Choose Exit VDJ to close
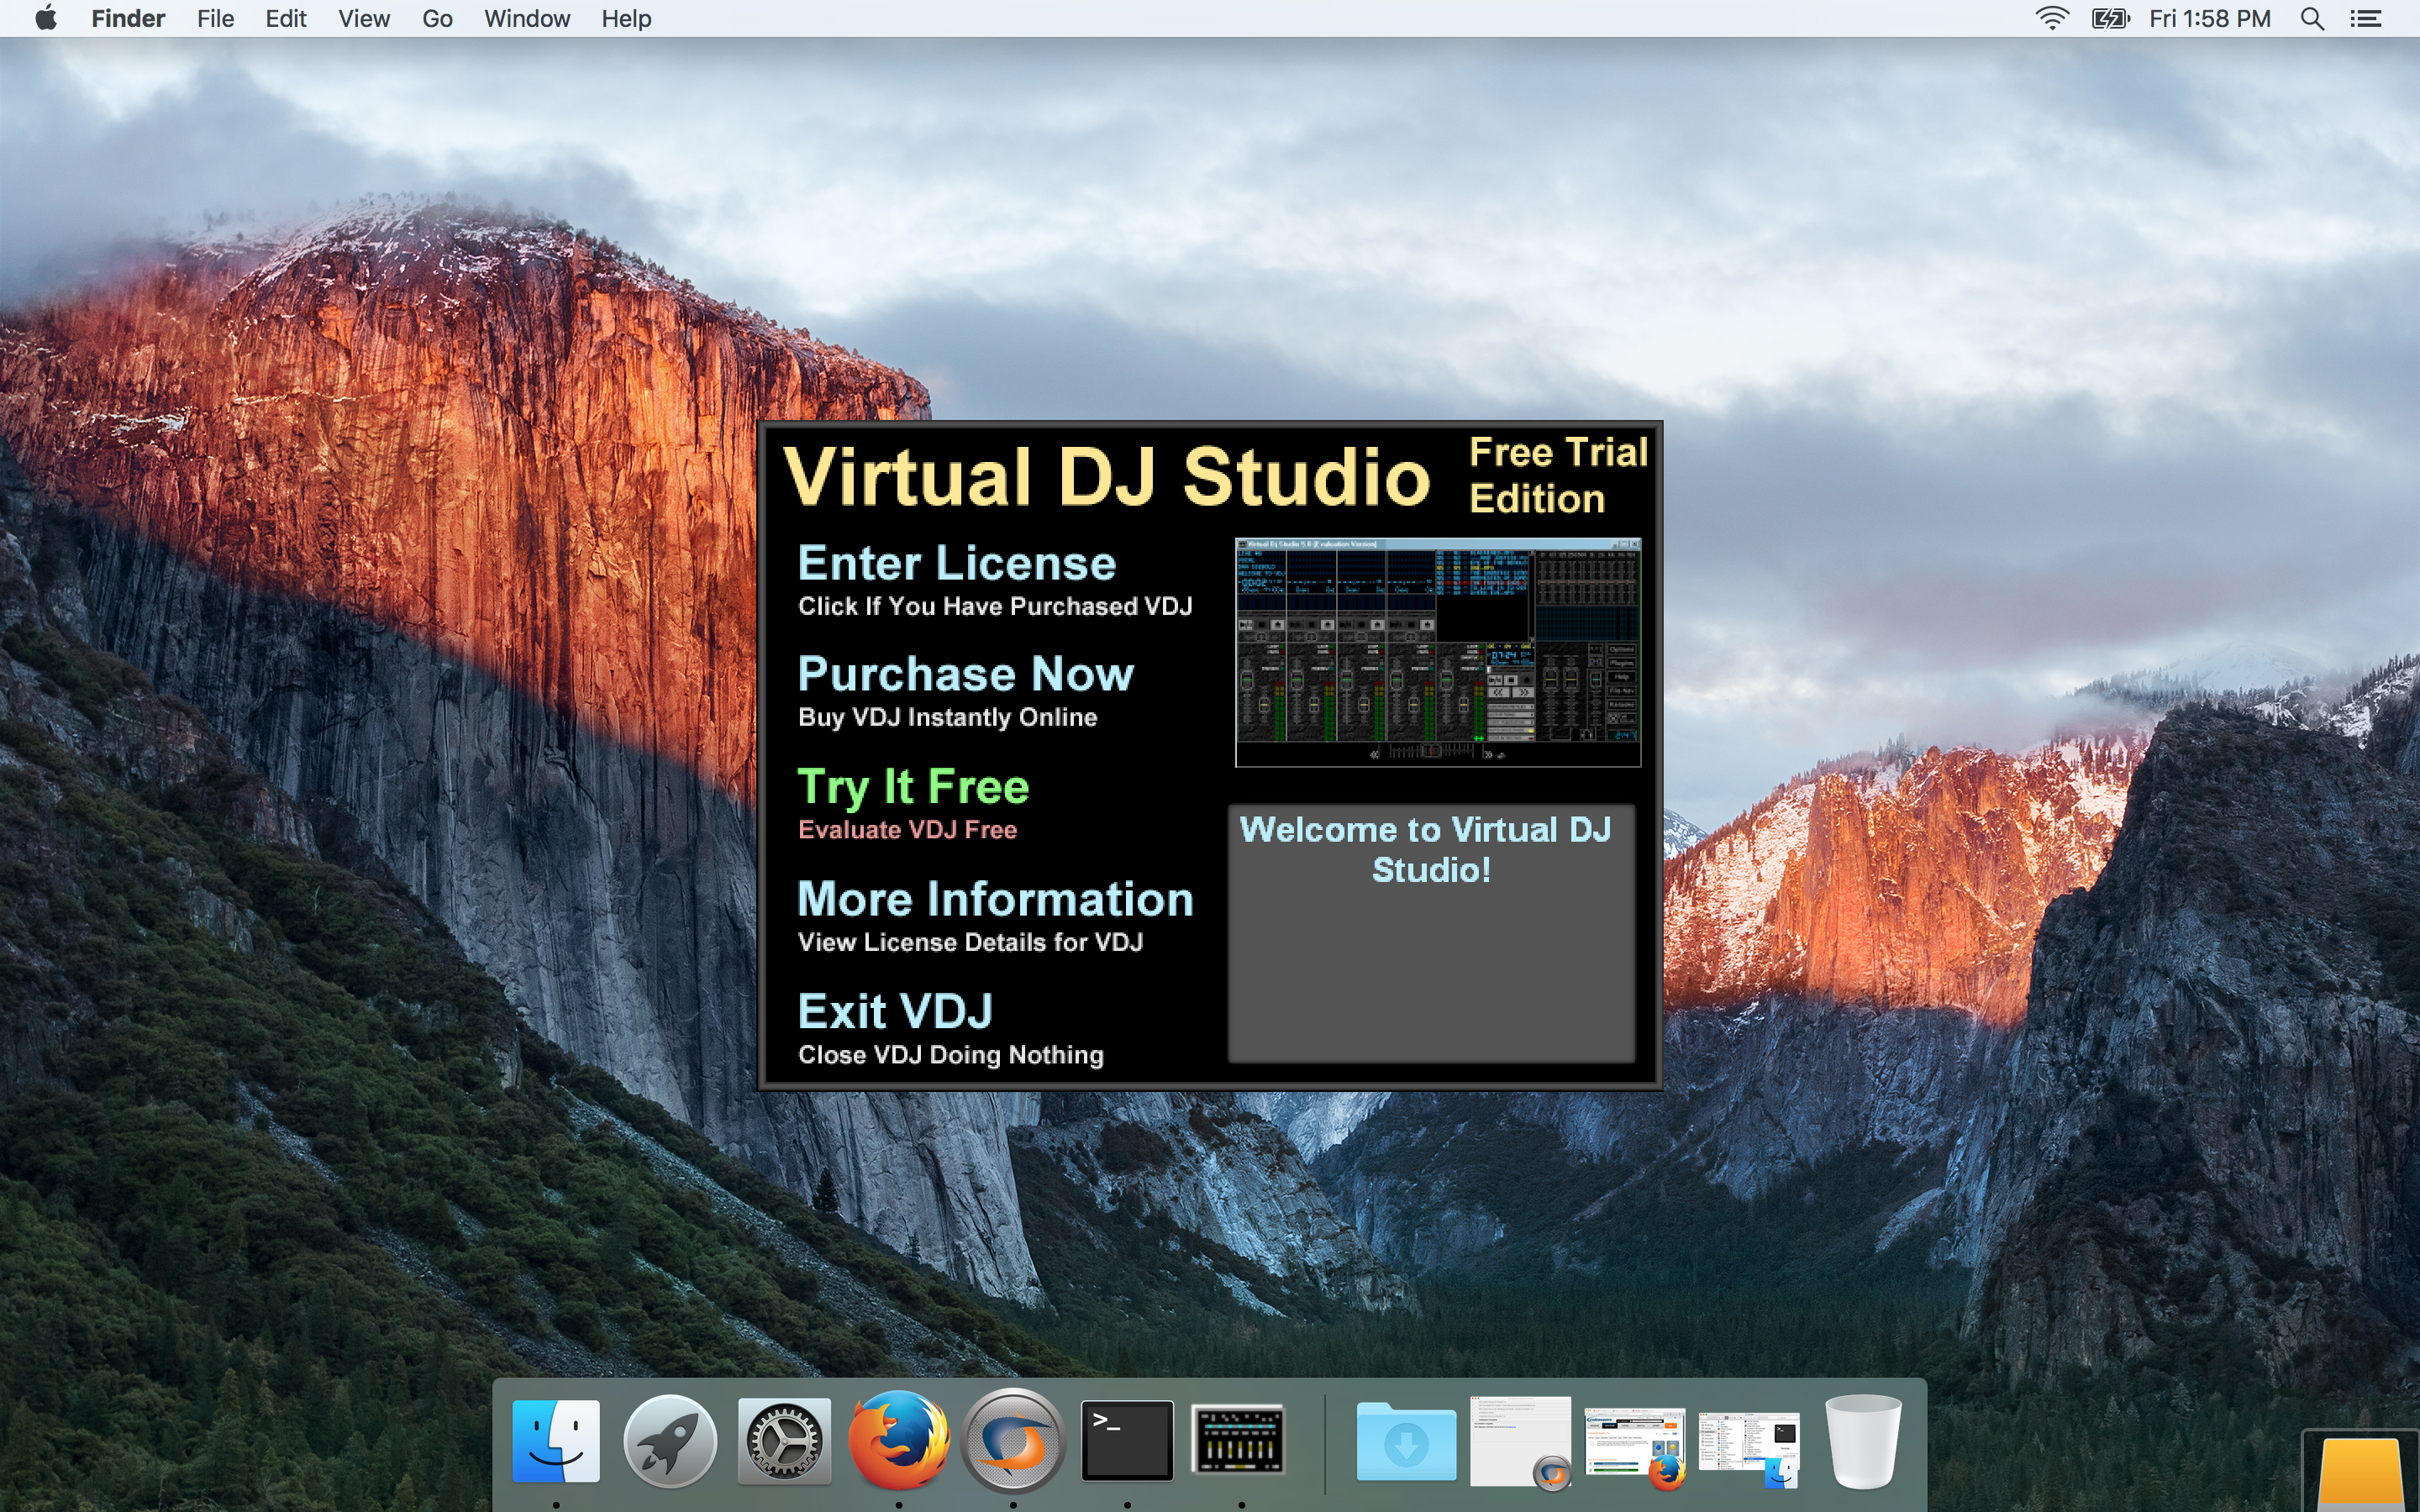The height and width of the screenshot is (1512, 2420). pos(950,1029)
